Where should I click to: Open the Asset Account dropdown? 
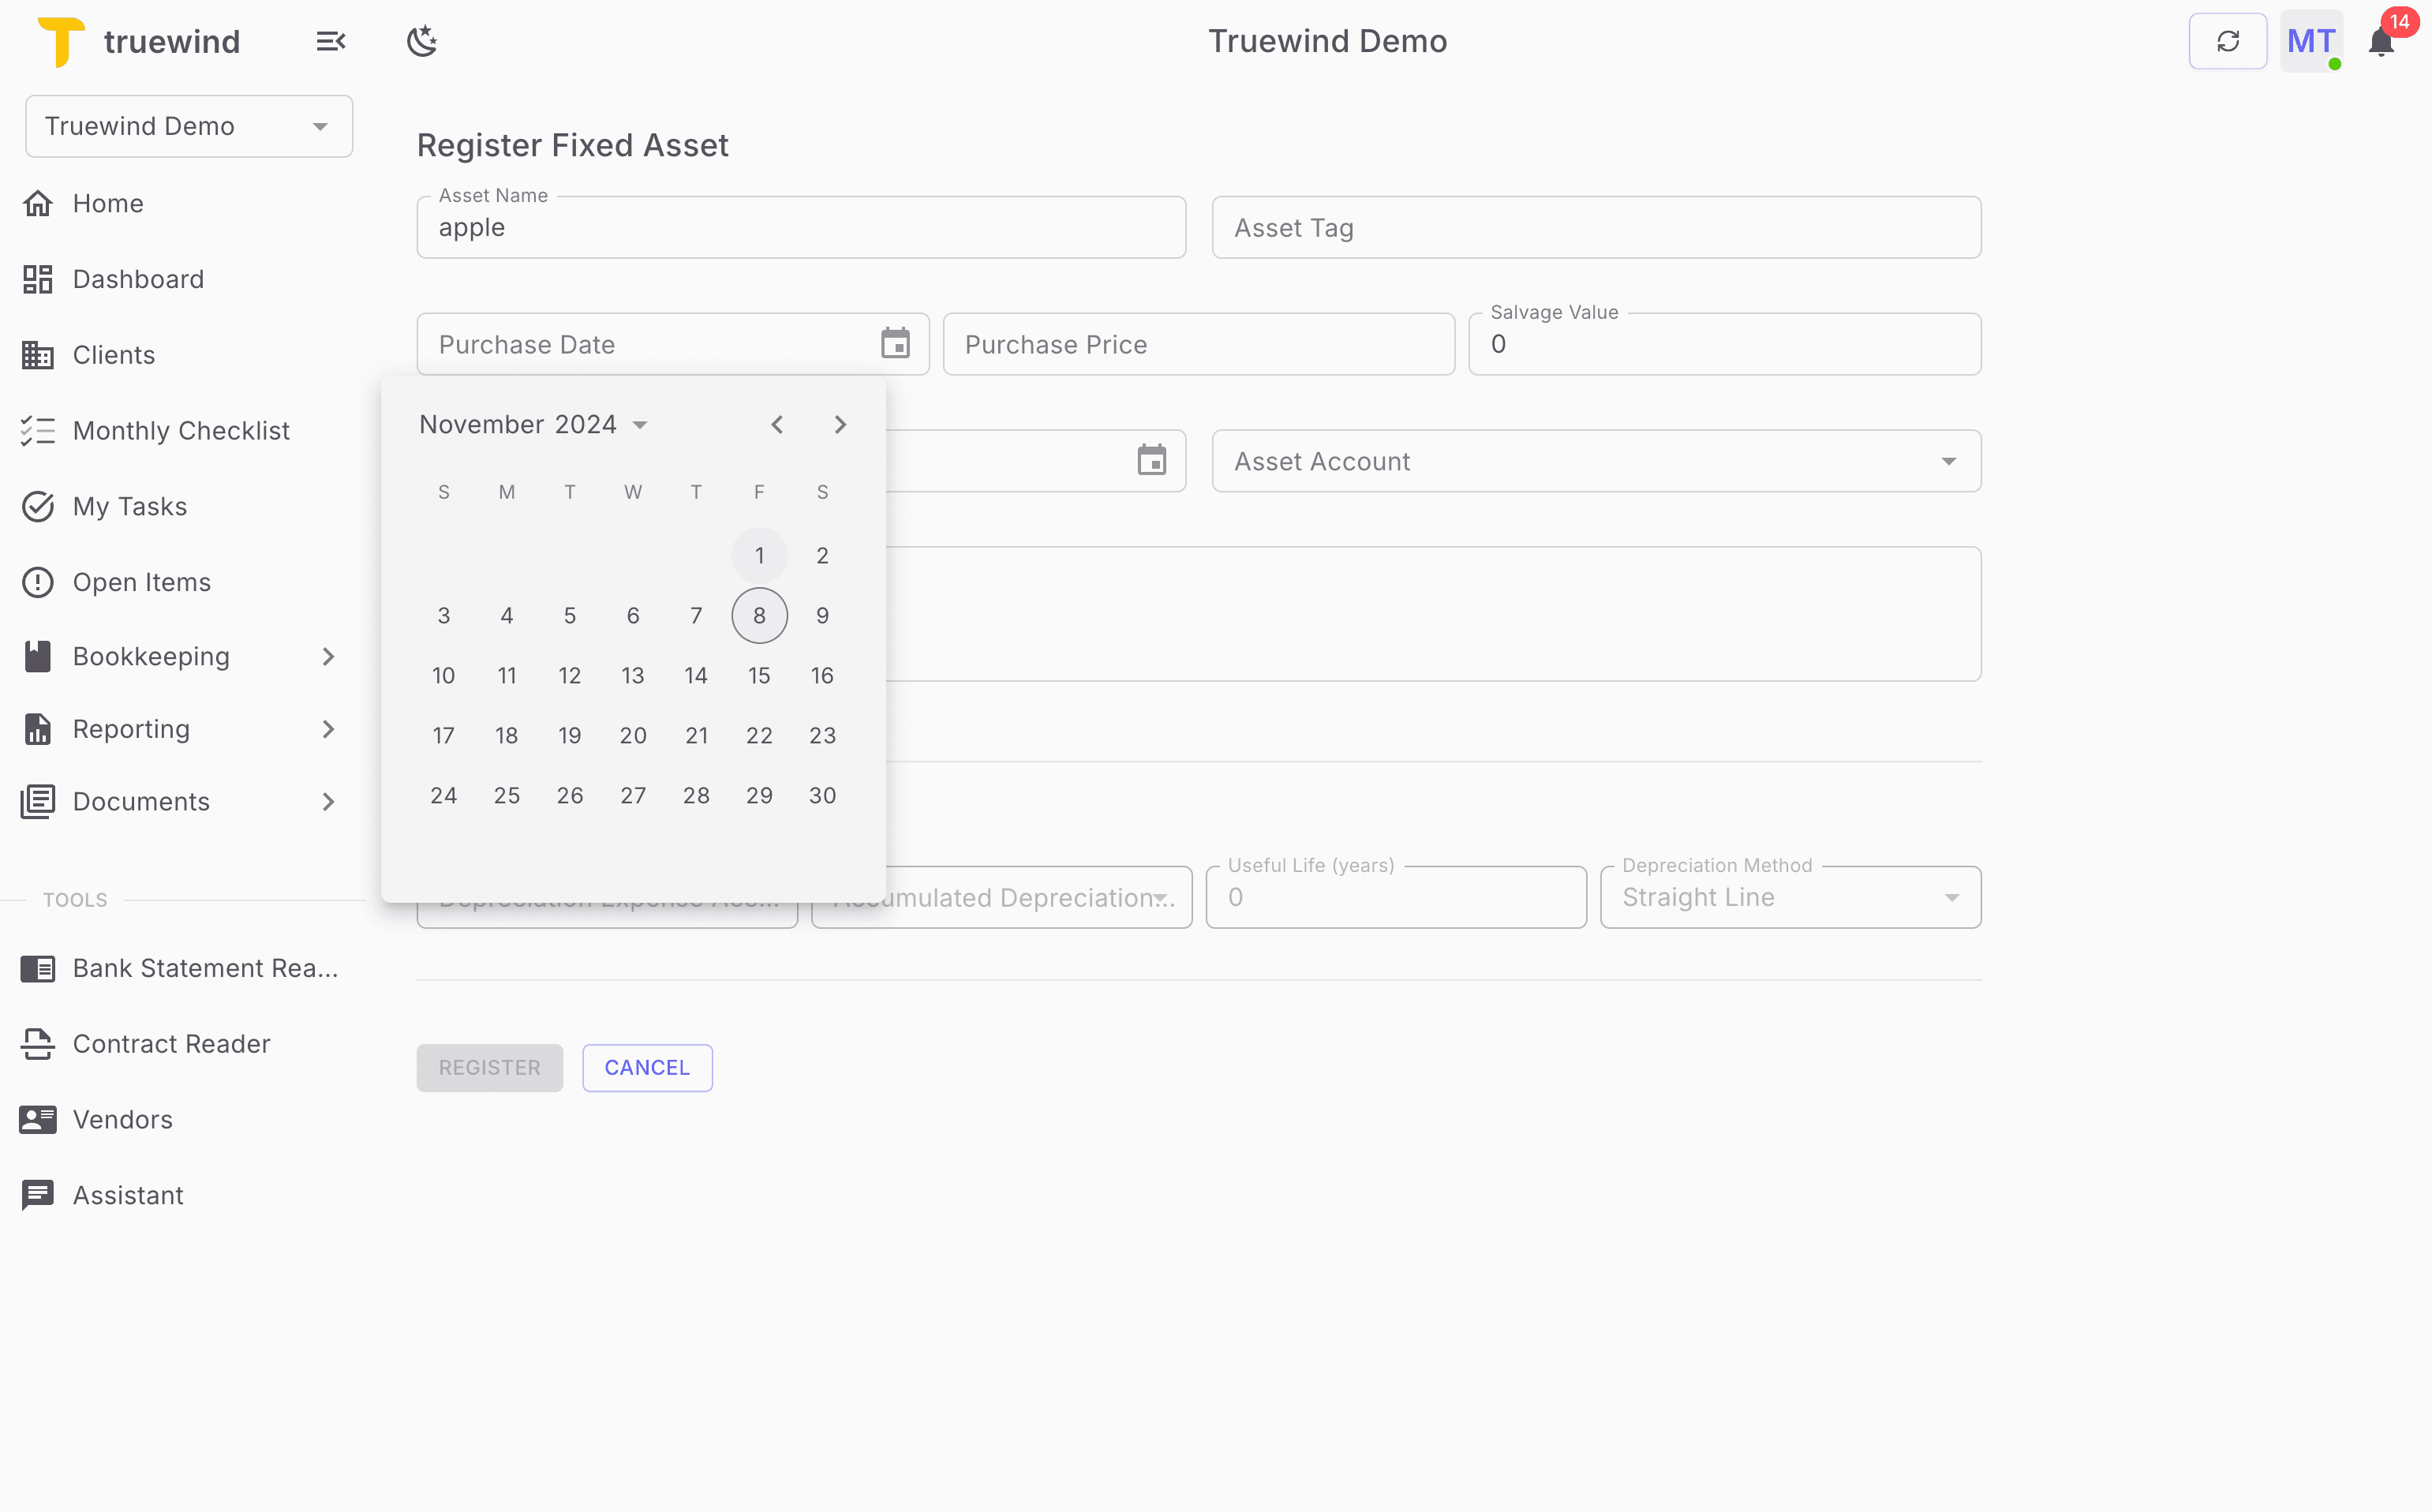click(1950, 461)
